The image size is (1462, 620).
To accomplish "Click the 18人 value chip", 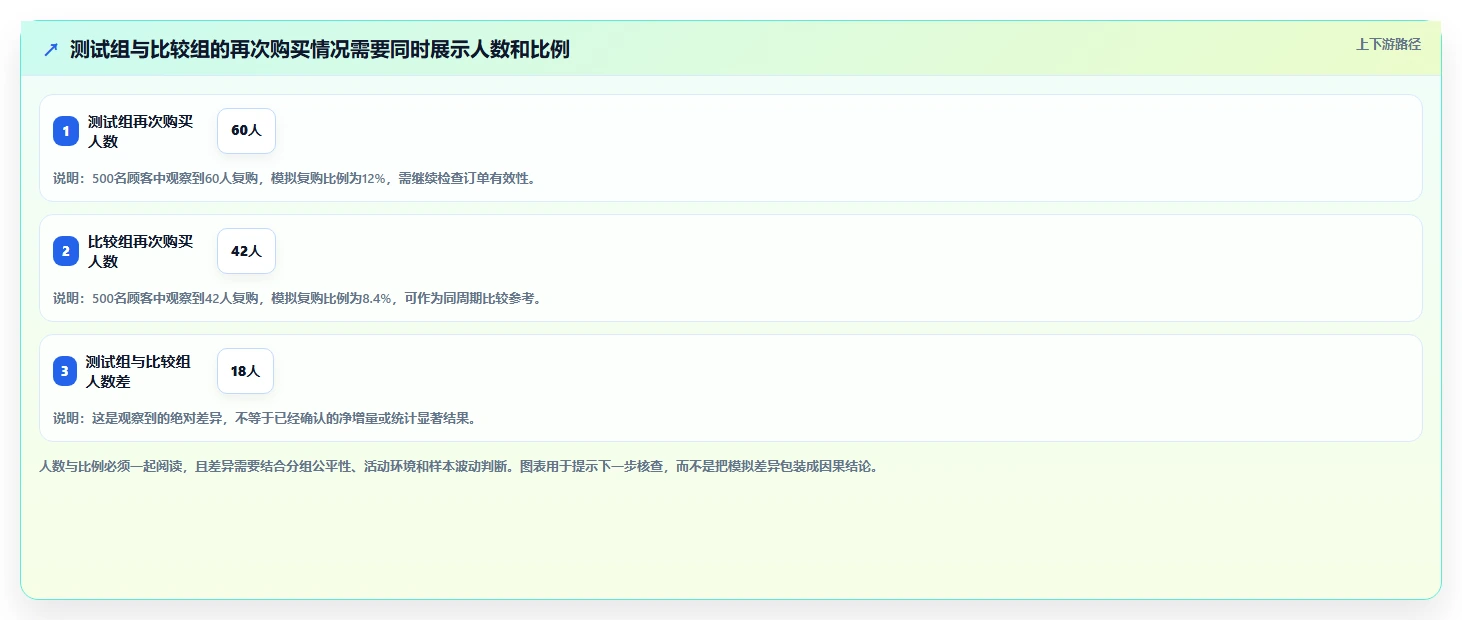I will [245, 371].
